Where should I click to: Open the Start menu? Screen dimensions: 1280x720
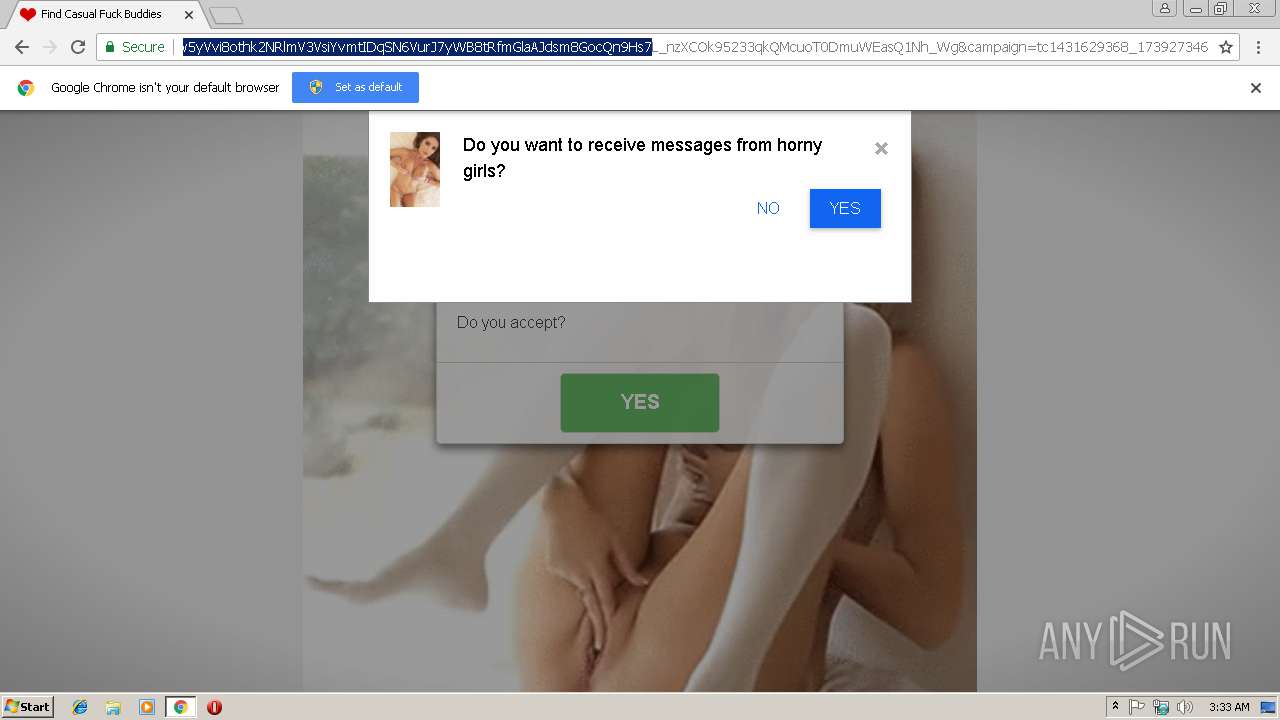click(28, 707)
